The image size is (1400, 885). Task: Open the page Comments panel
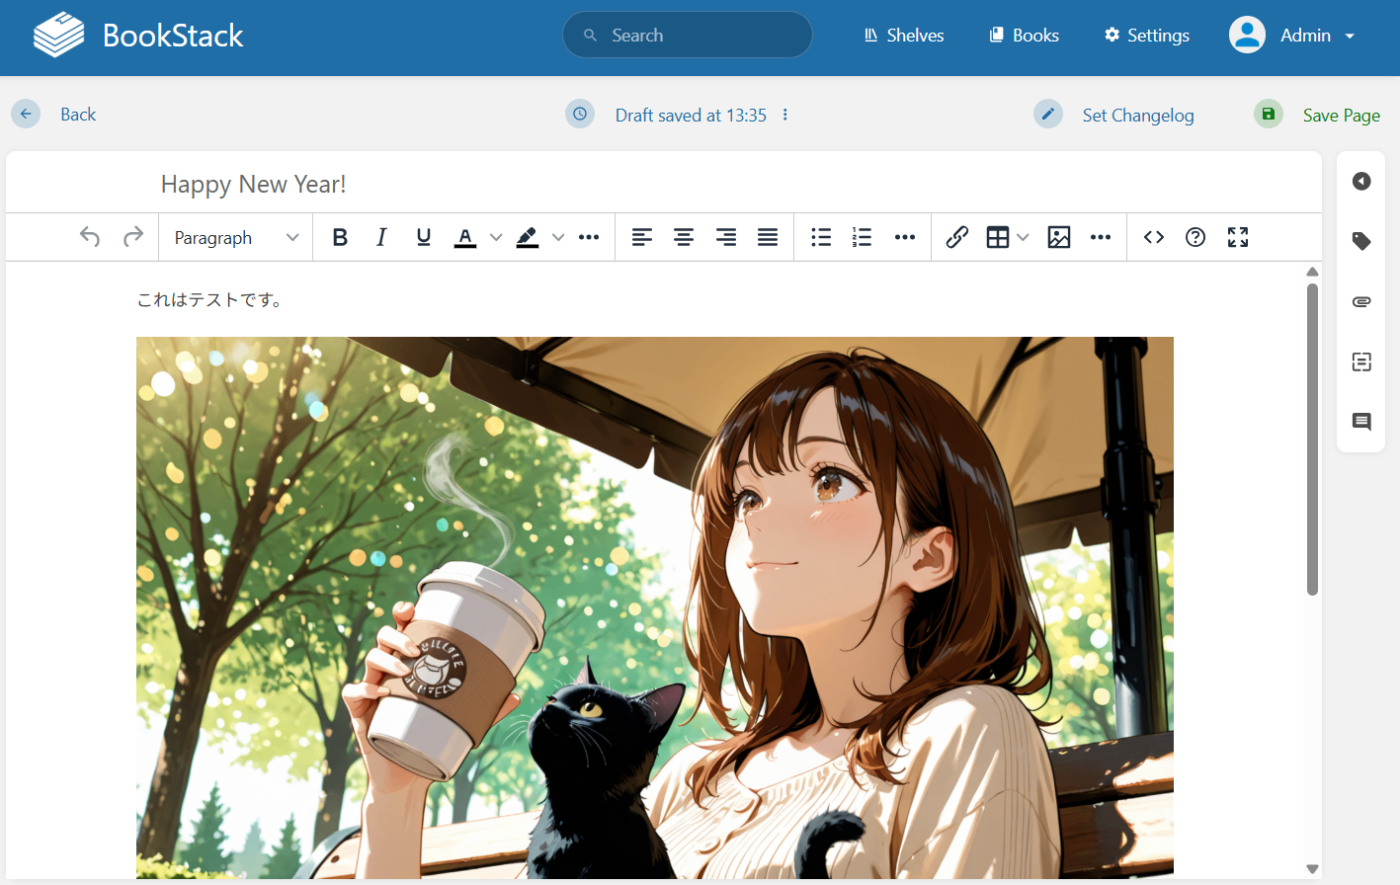pos(1361,422)
